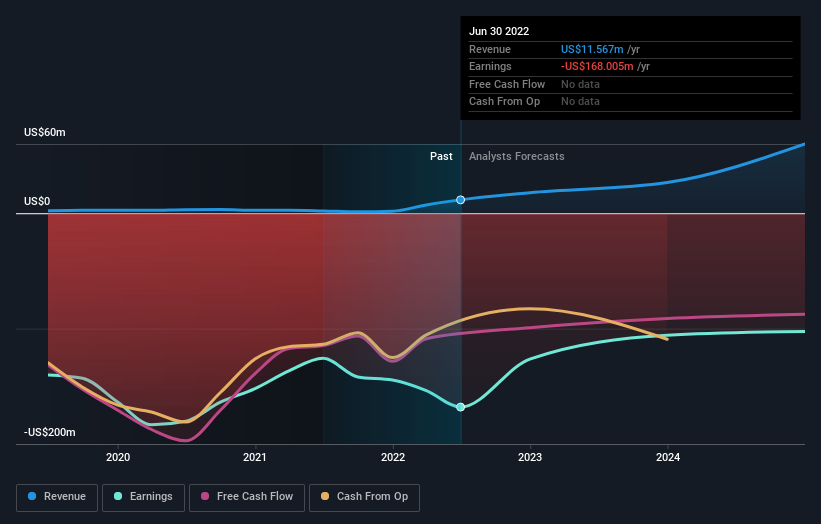This screenshot has height=524, width=821.
Task: Click the teal Earnings data point marker
Action: (x=460, y=407)
